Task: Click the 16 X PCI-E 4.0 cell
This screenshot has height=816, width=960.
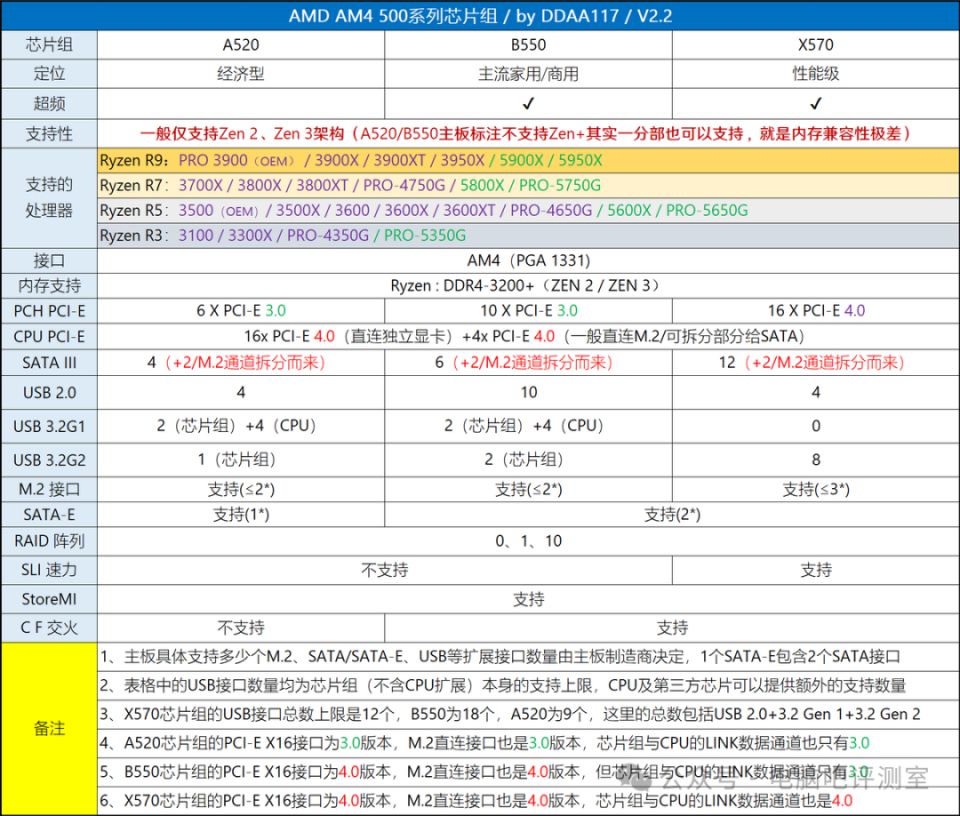Action: [816, 311]
